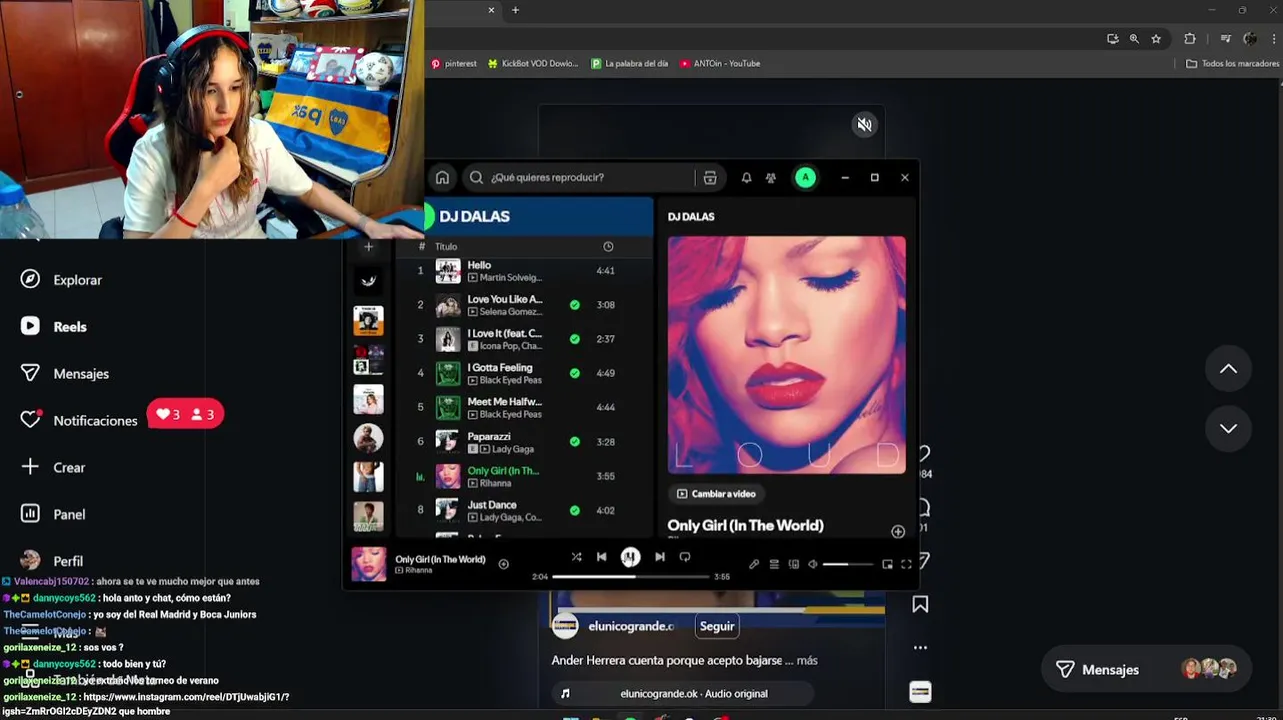The image size is (1283, 720).
Task: Create new playlist with plus in Spotify library
Action: (x=368, y=246)
